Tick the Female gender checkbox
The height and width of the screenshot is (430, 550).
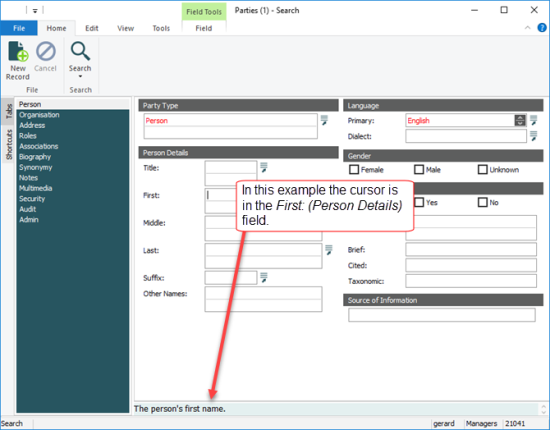[x=354, y=169]
